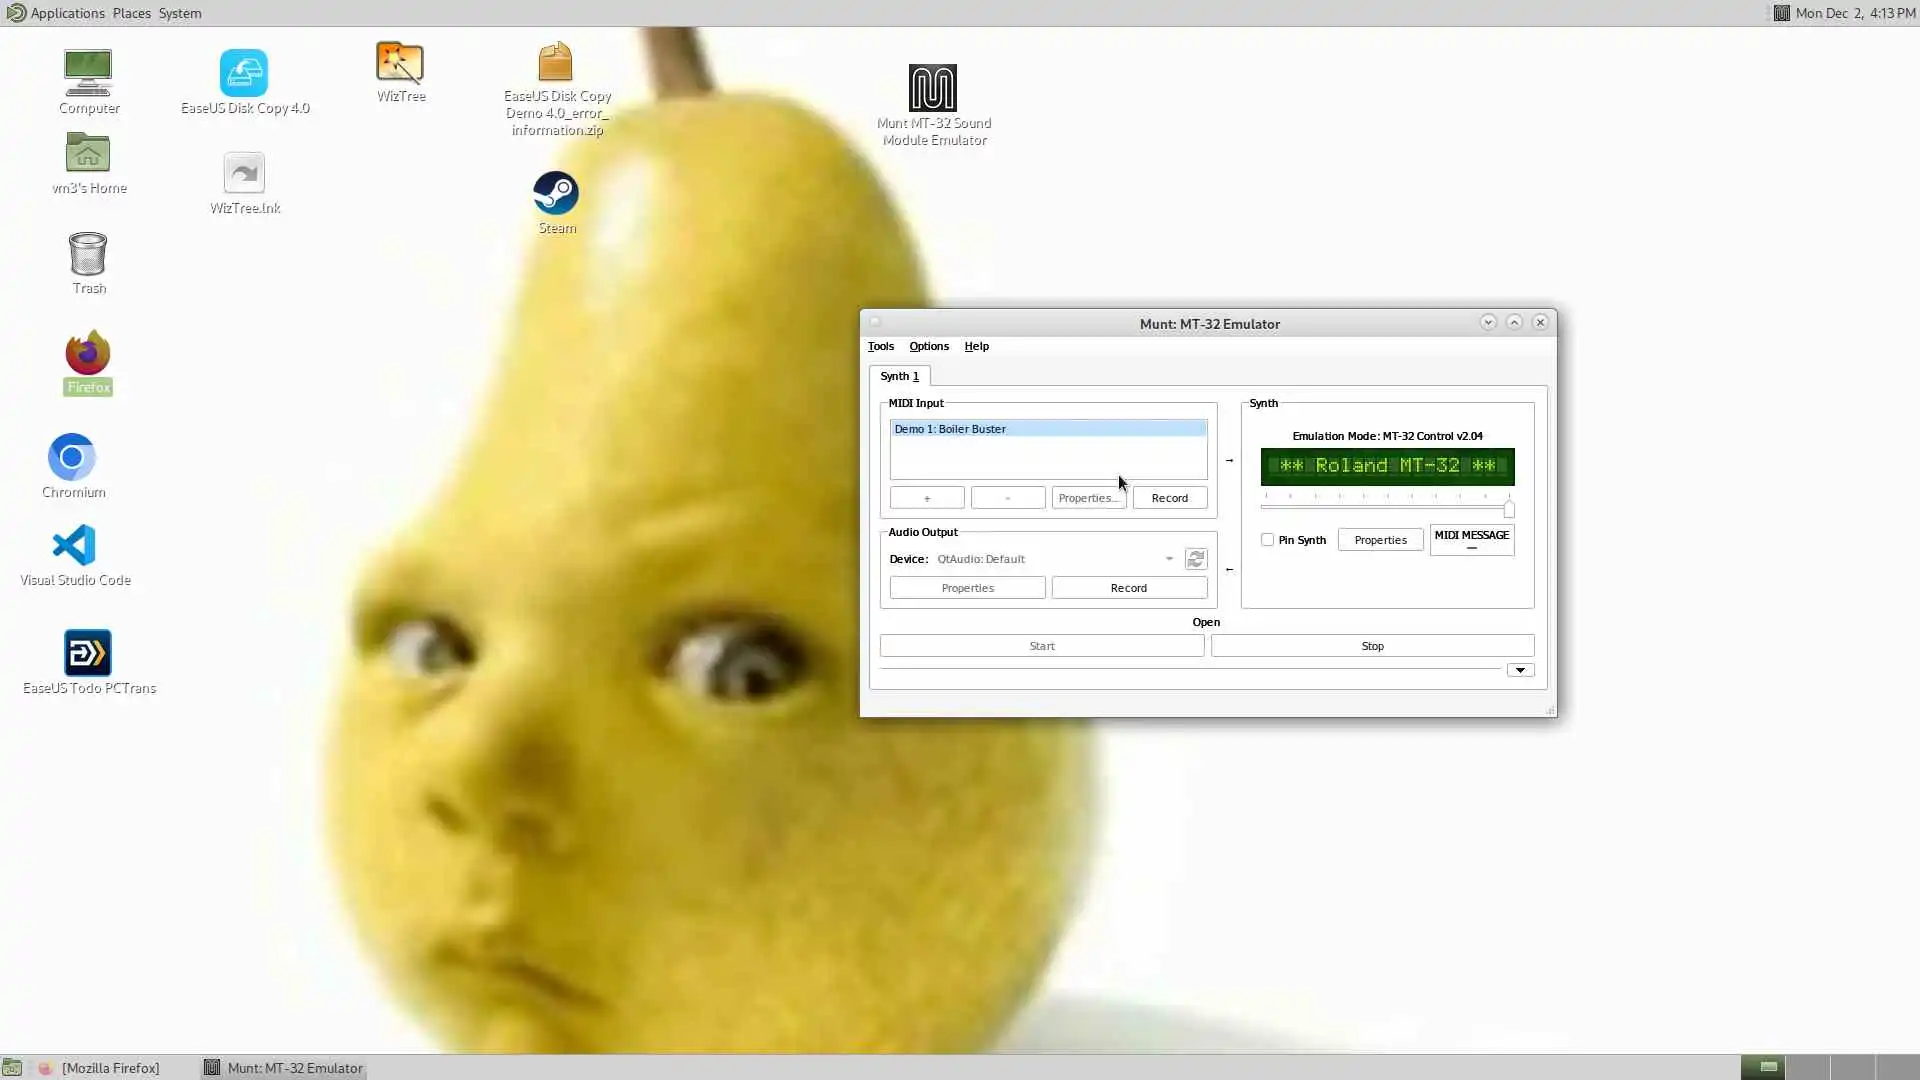Open Munt MT-32 Sound Module Emulator desktop icon
Image resolution: width=1920 pixels, height=1080 pixels.
point(932,89)
